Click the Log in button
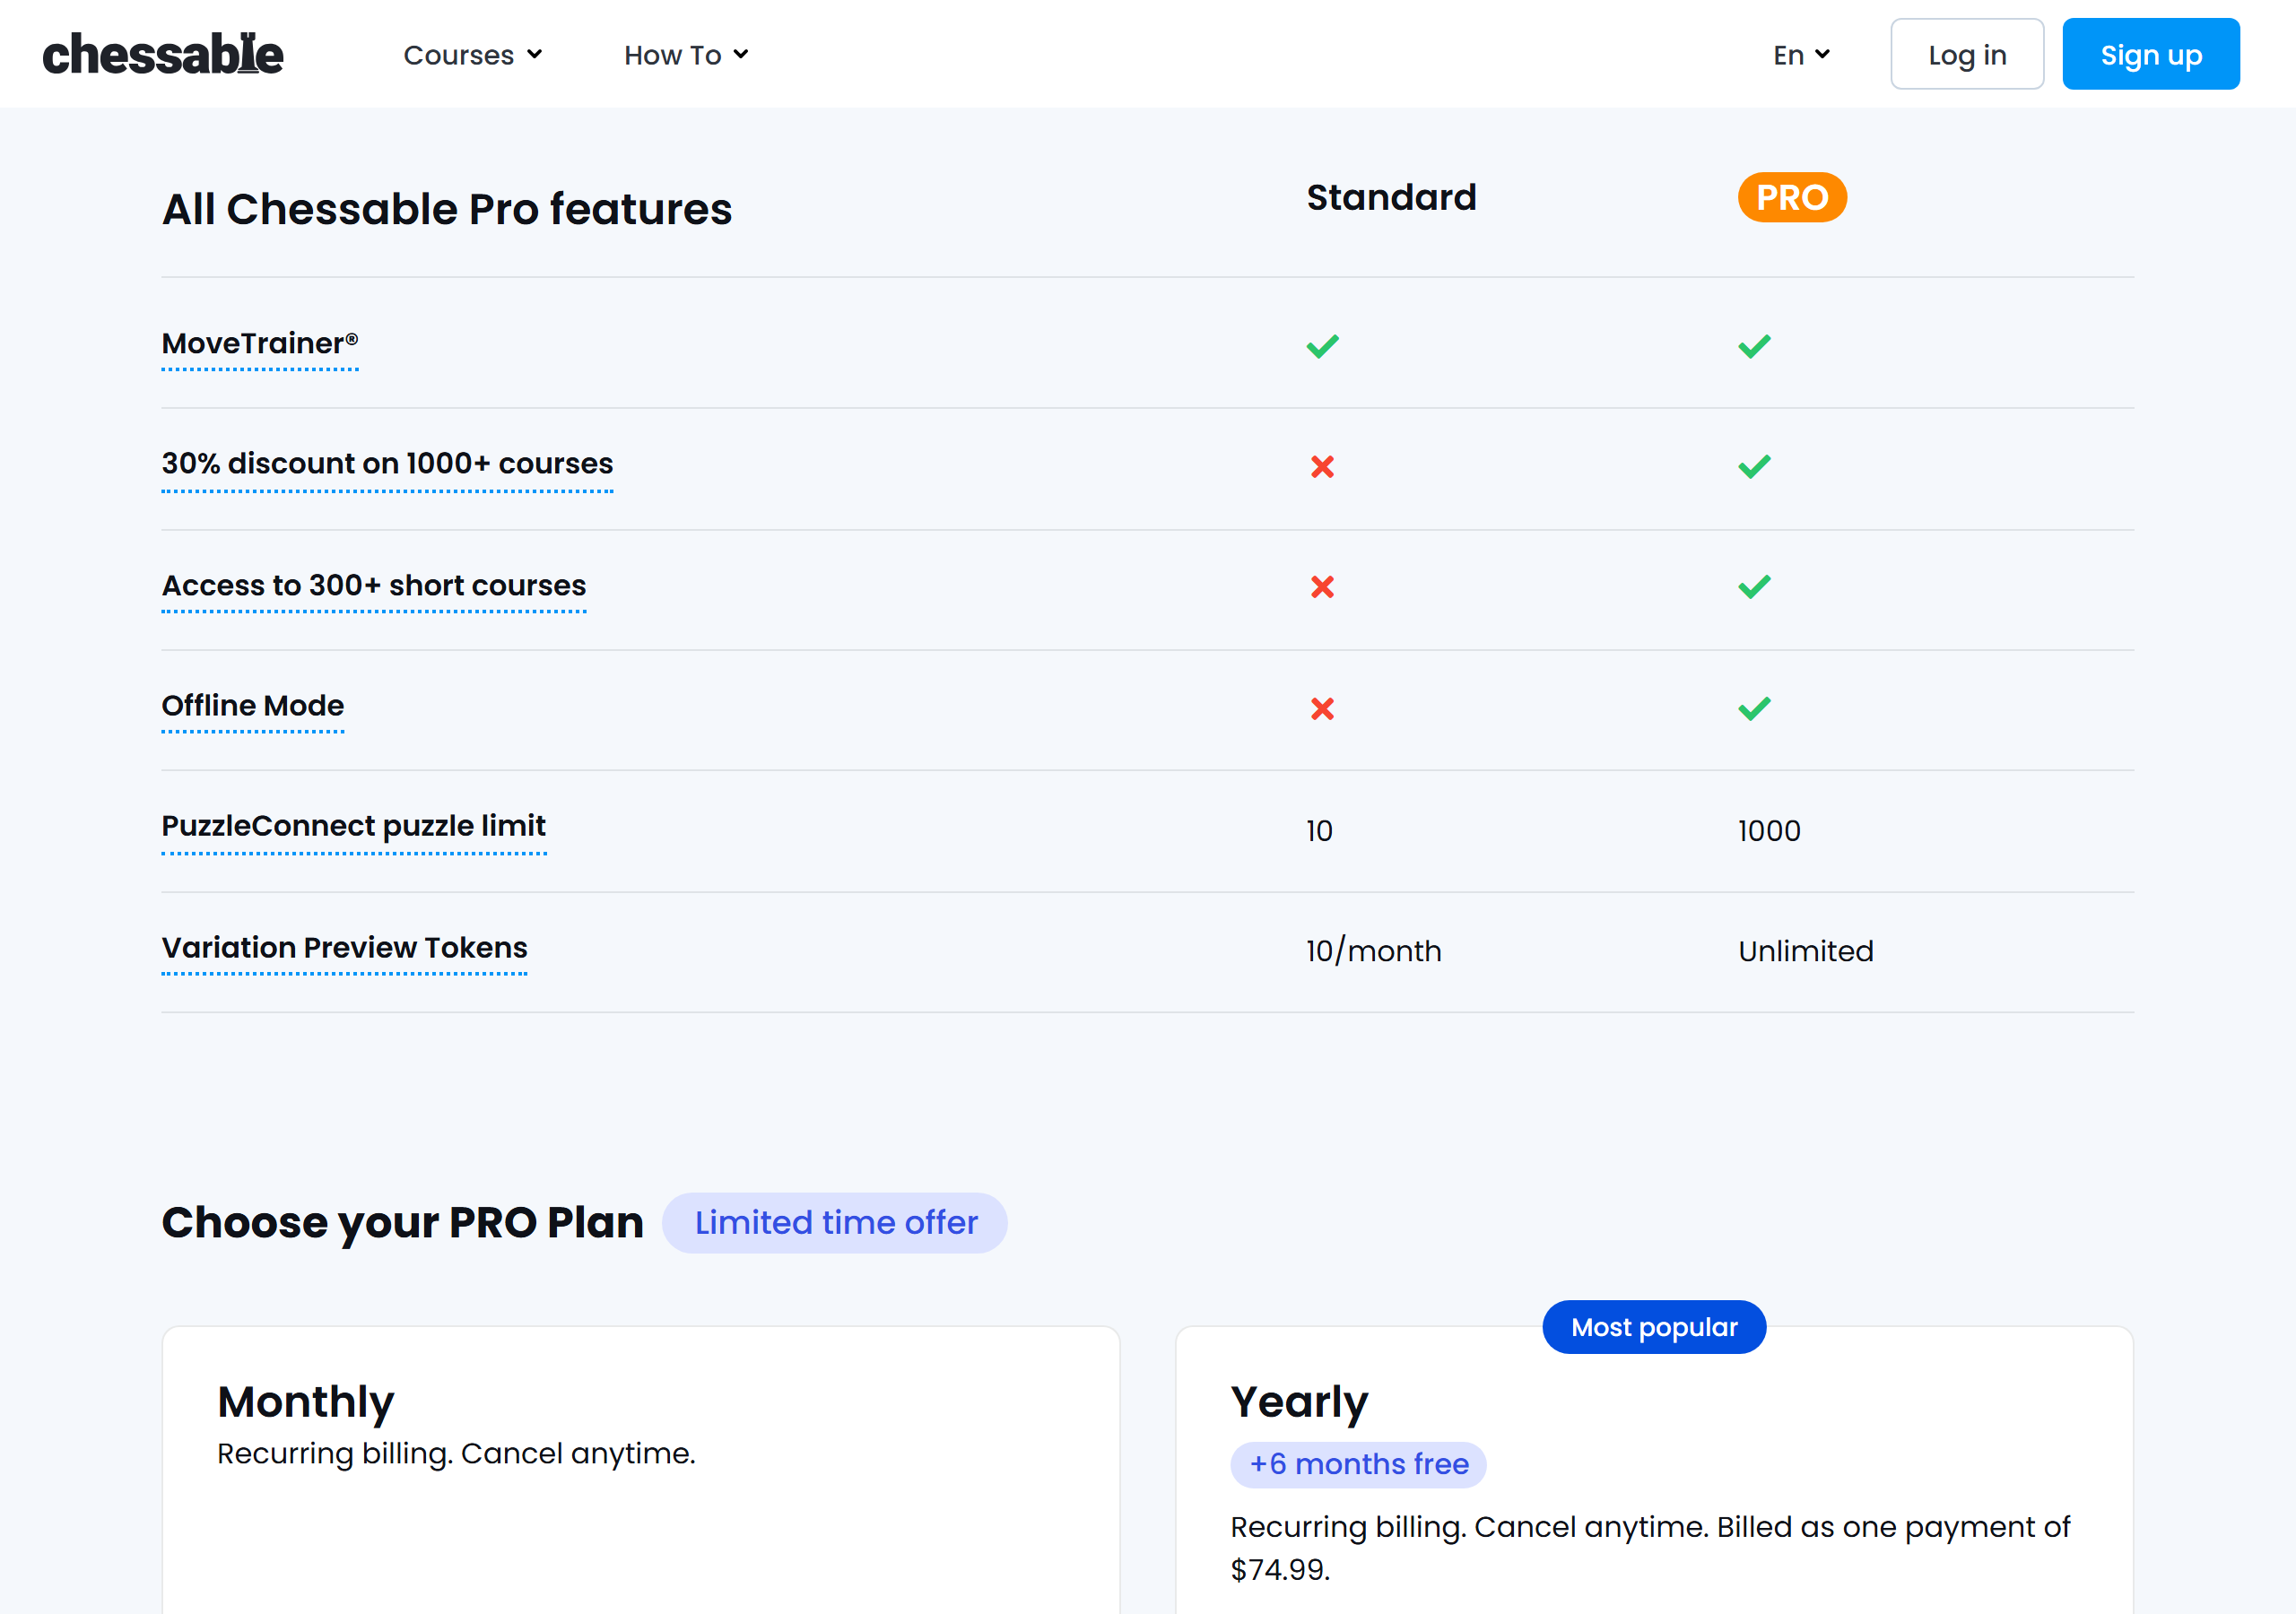Image resolution: width=2296 pixels, height=1614 pixels. (x=1966, y=54)
